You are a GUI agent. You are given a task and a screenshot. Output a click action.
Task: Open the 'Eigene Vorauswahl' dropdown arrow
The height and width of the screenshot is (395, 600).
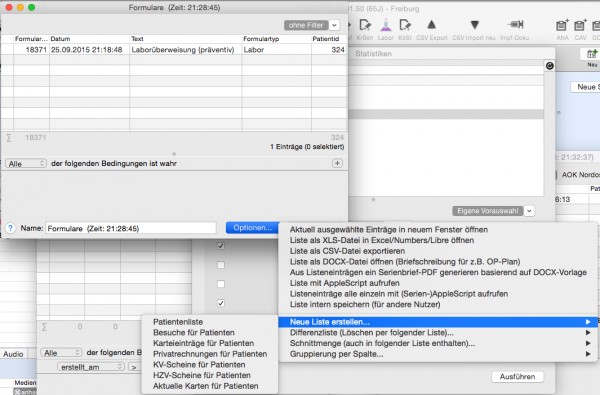(x=529, y=211)
